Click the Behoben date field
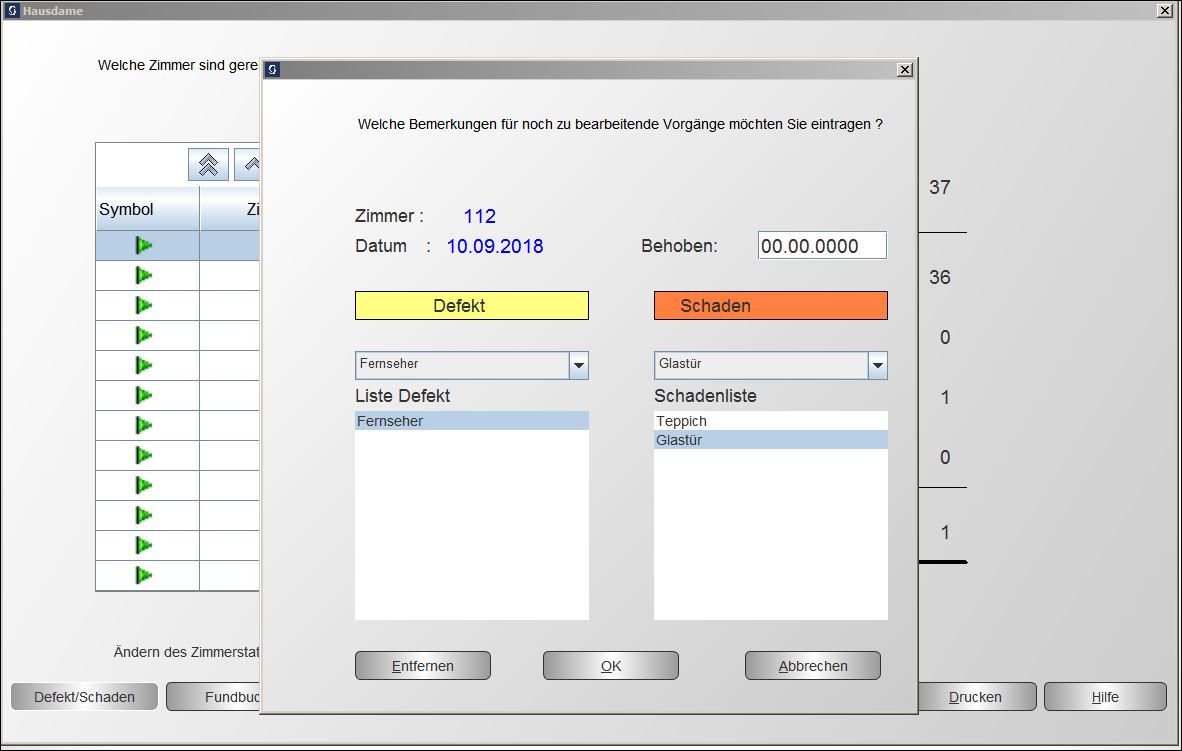This screenshot has height=751, width=1182. click(x=822, y=246)
